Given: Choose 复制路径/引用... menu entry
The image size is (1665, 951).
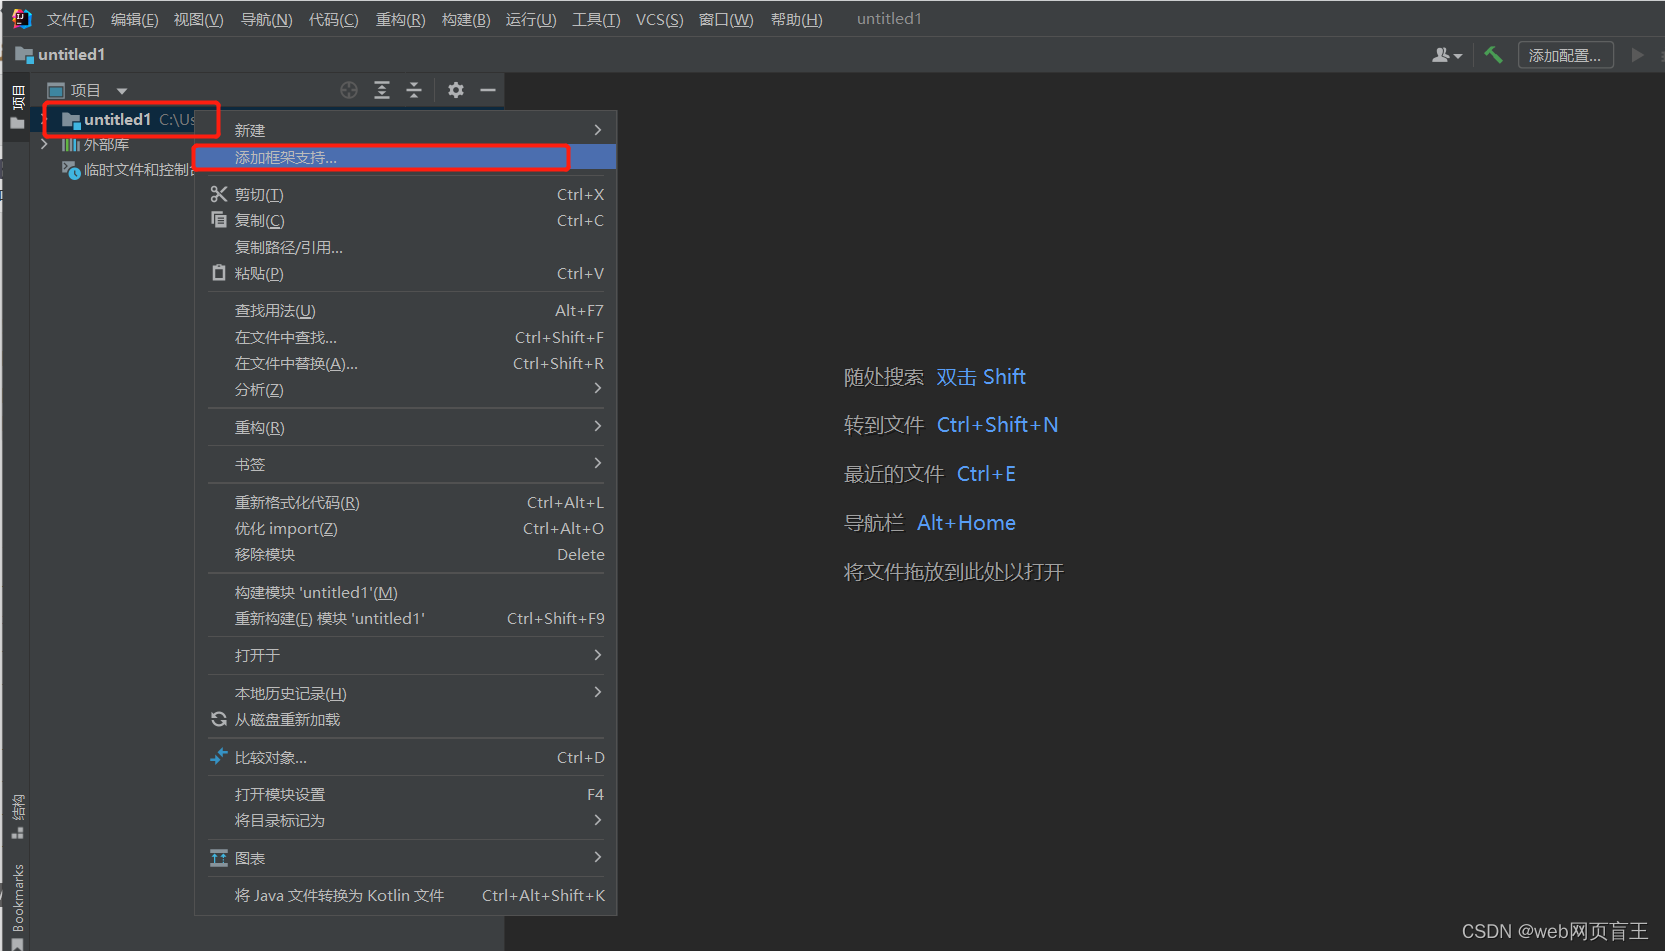Looking at the screenshot, I should (405, 247).
